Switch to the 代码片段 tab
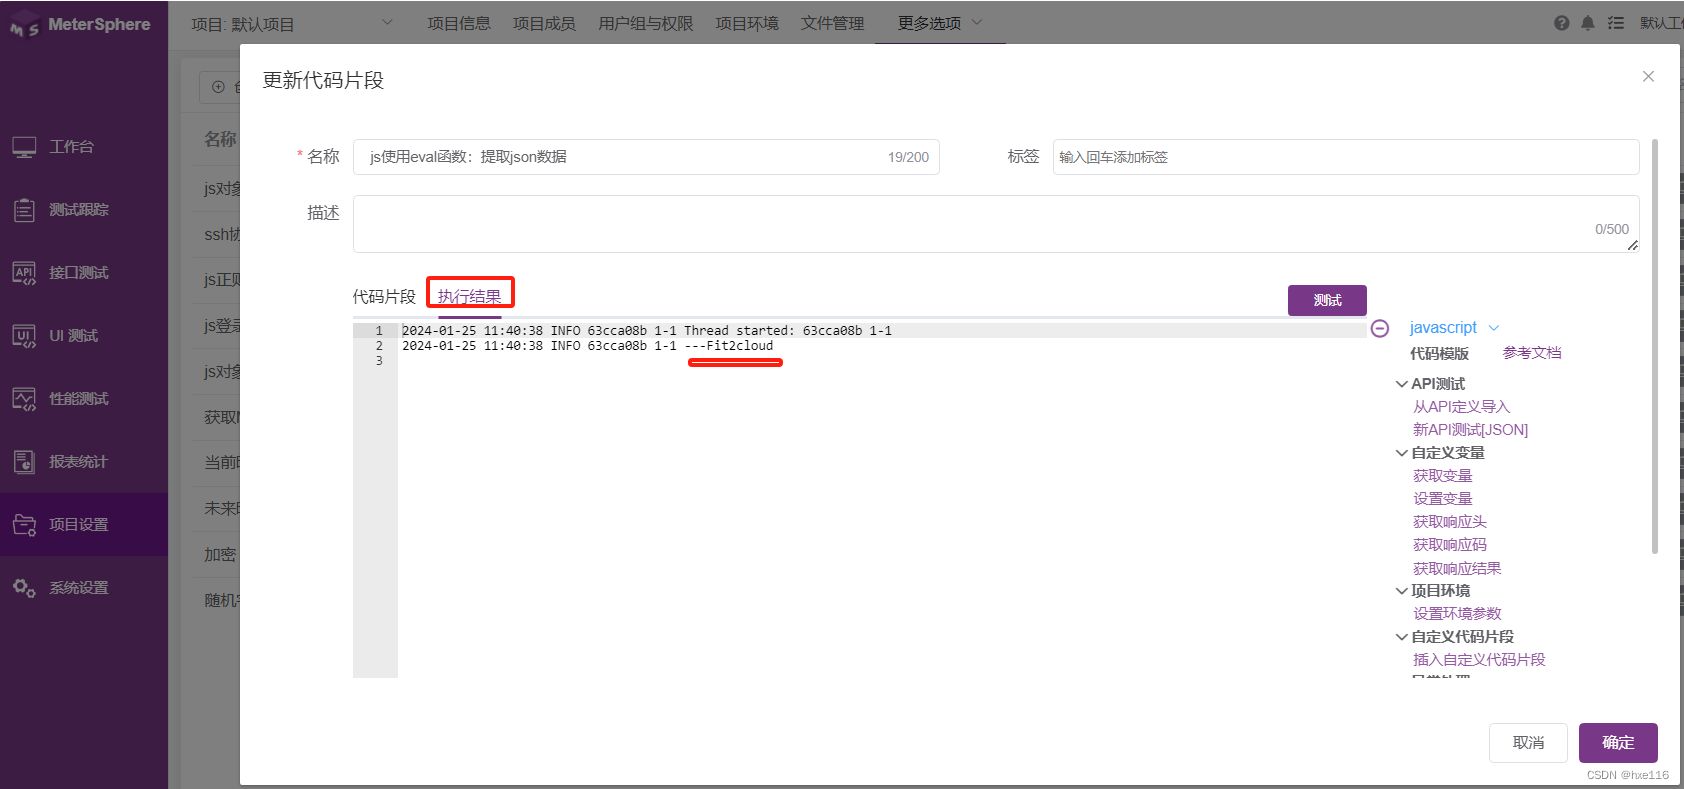 tap(384, 297)
